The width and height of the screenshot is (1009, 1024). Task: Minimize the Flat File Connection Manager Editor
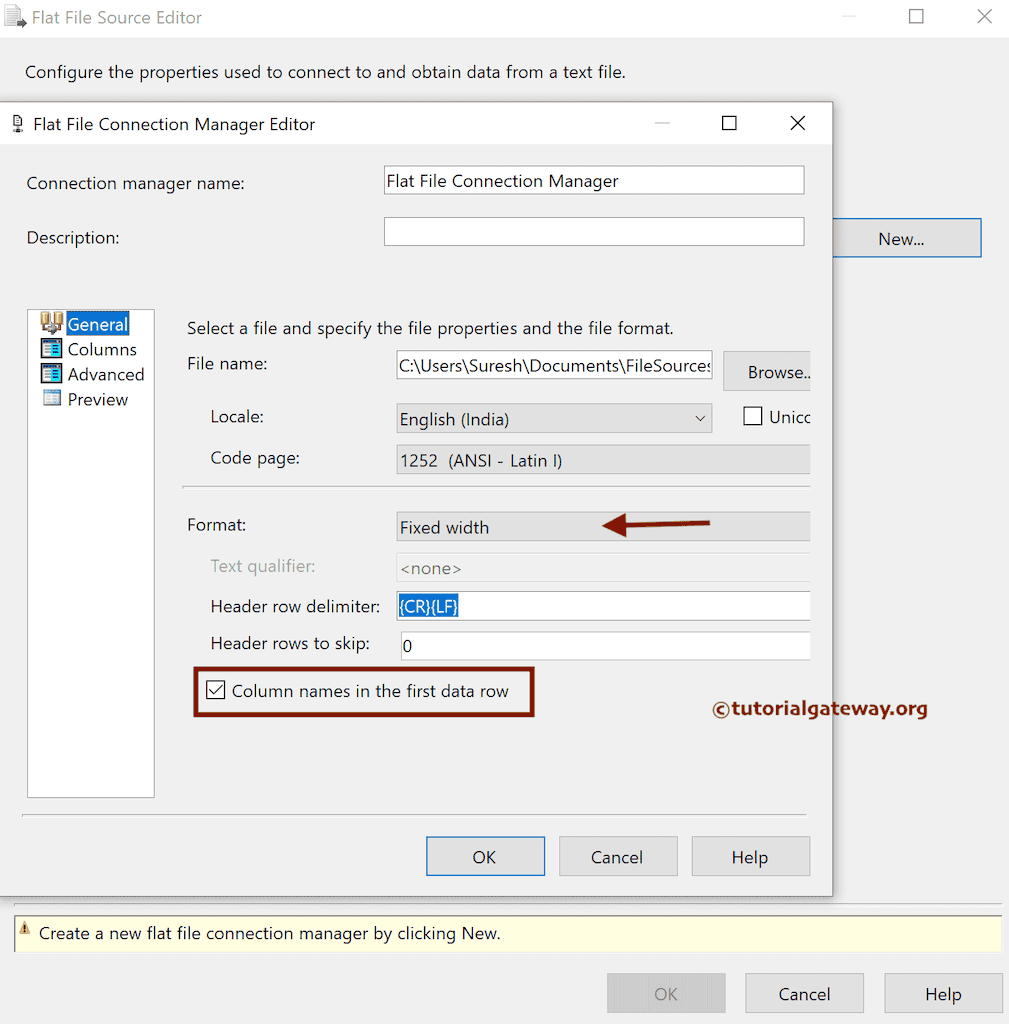(662, 123)
